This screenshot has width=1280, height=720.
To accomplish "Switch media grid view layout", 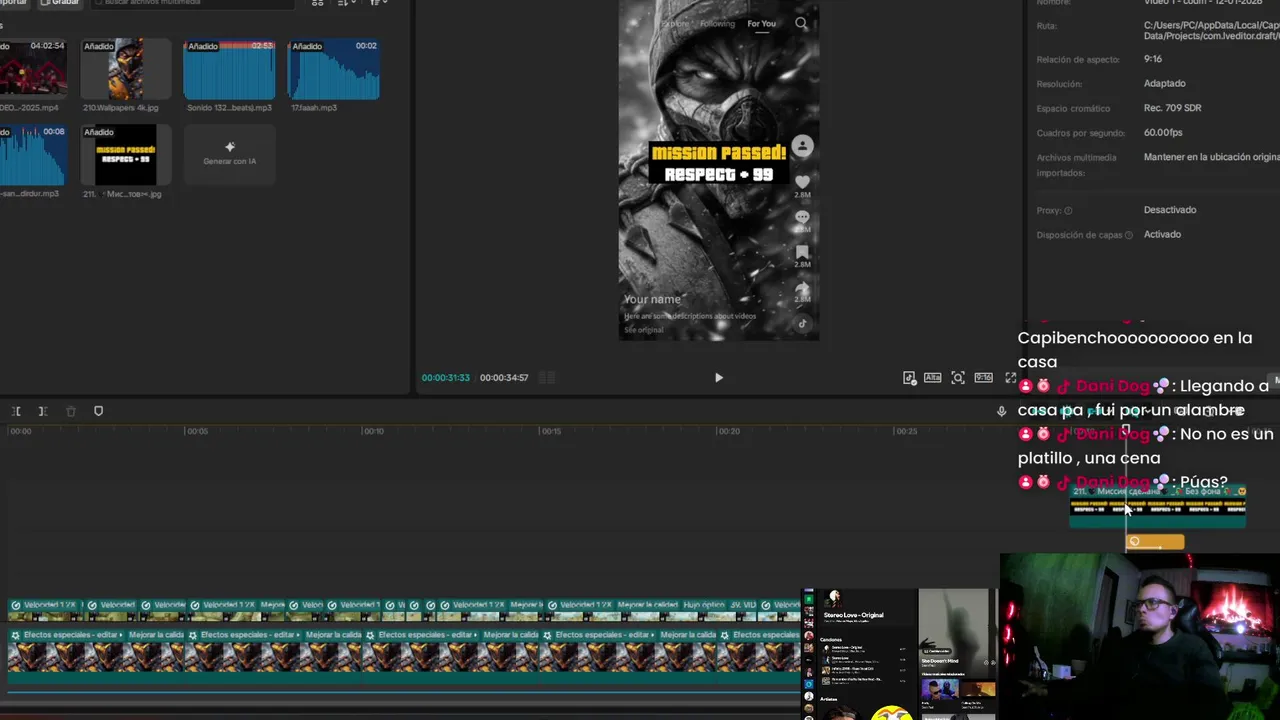I will tap(318, 3).
